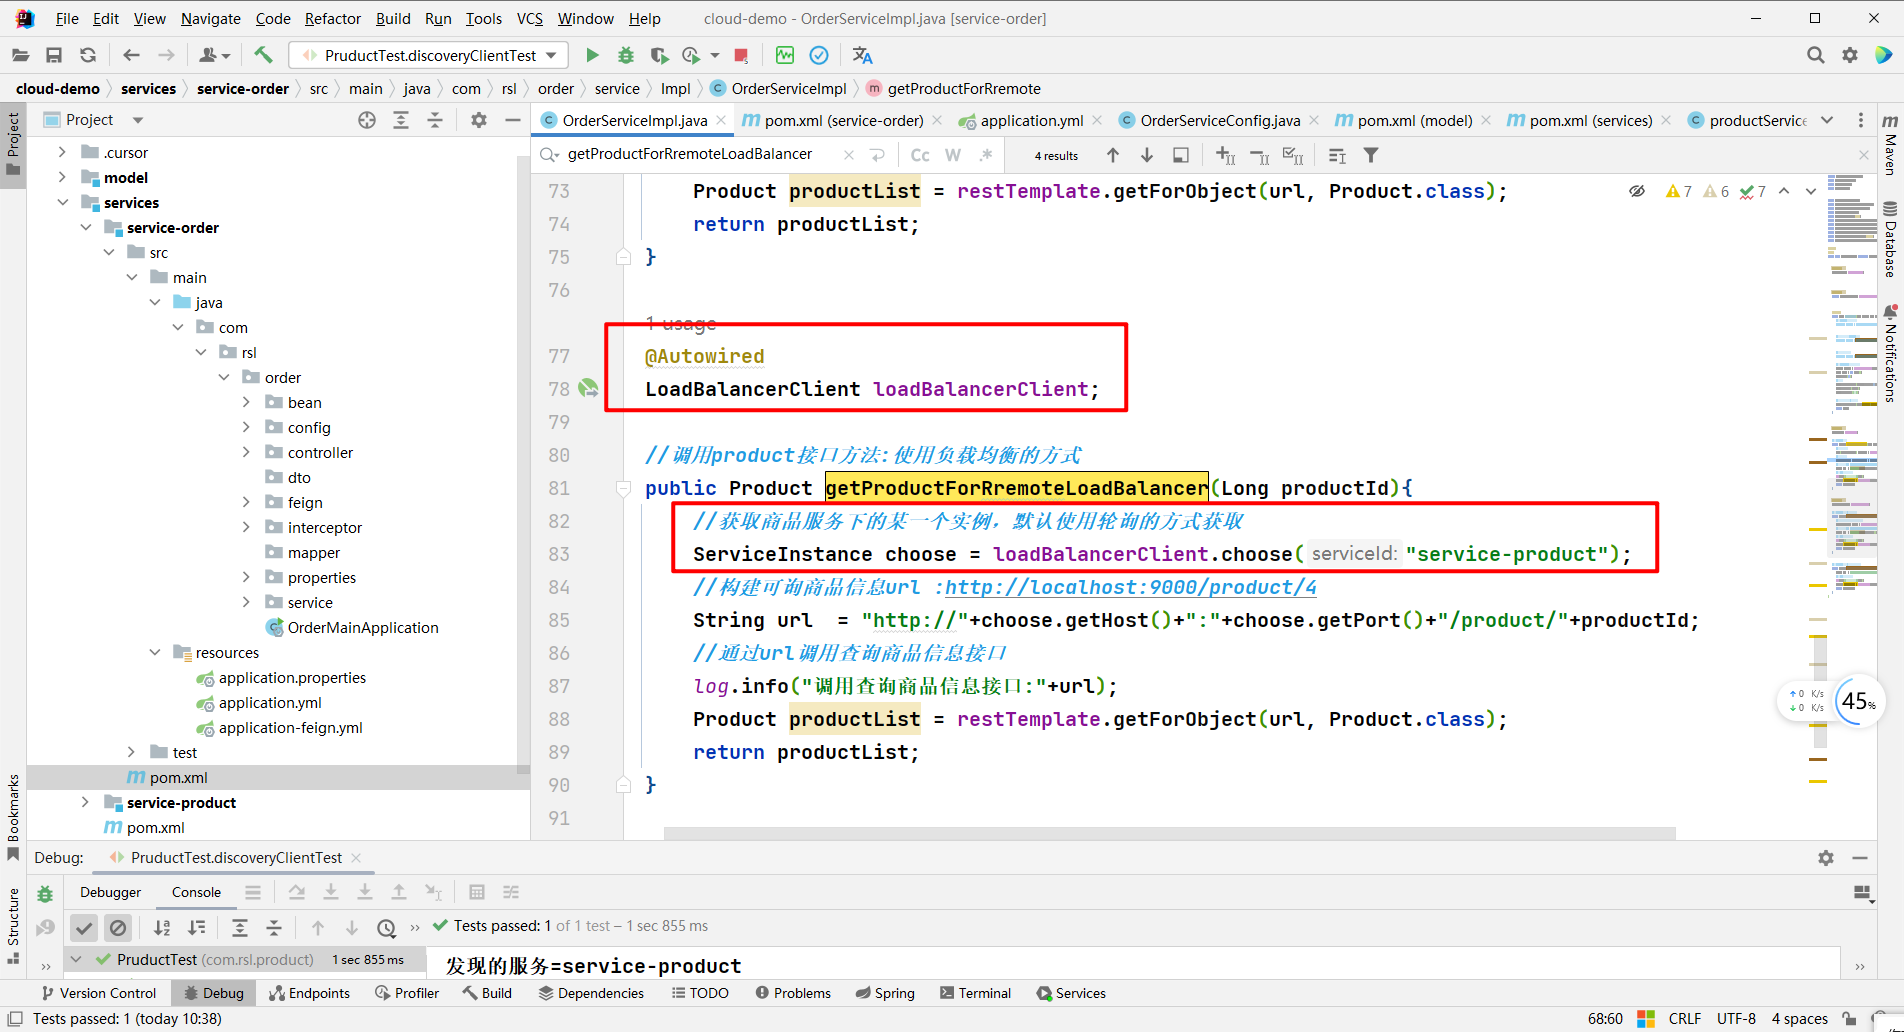Switch to Console tab in Debug
Viewport: 1904px width, 1032px height.
tap(196, 892)
